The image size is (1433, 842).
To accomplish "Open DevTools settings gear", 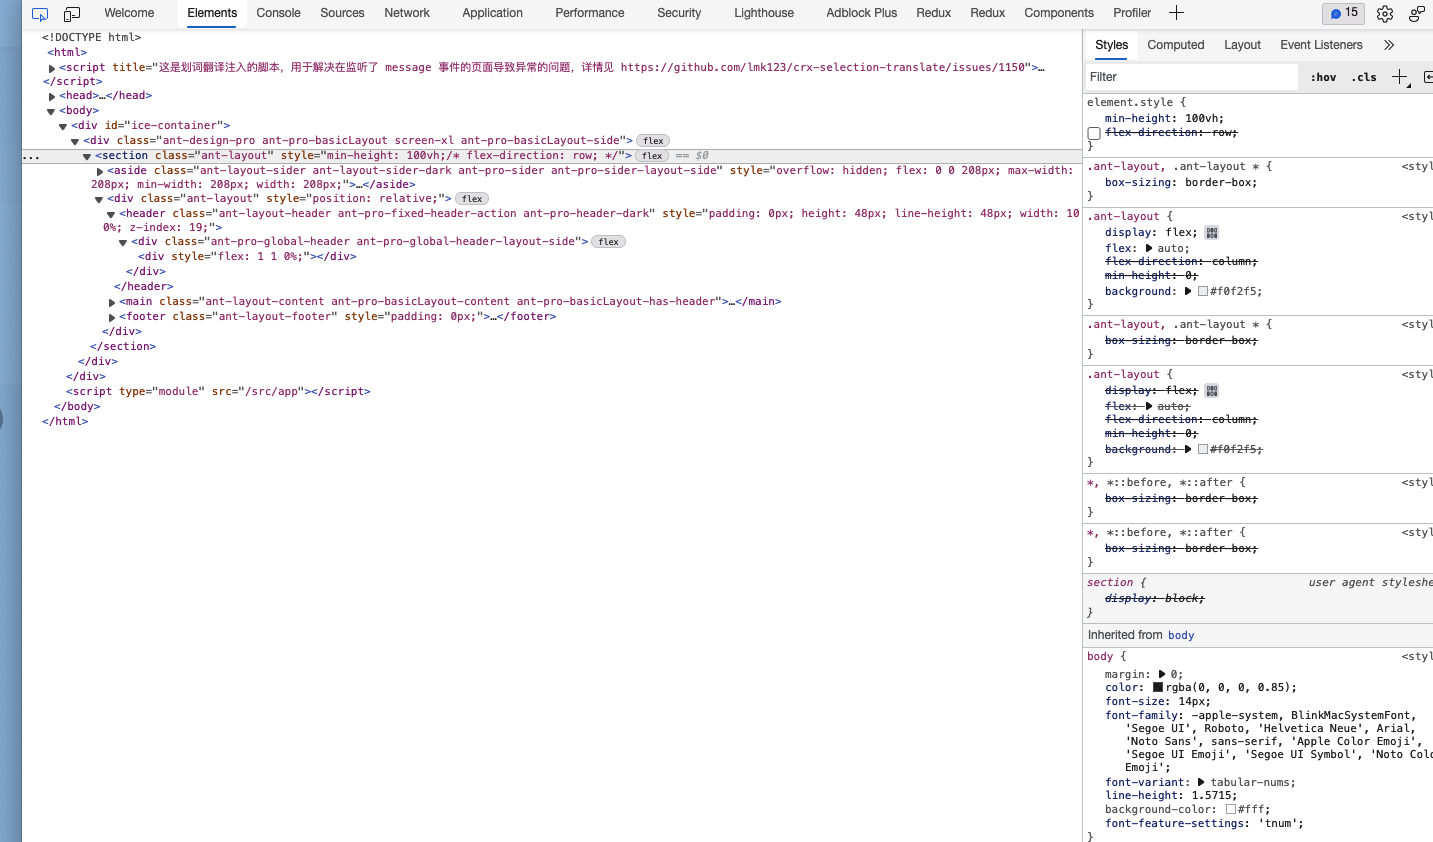I will pos(1386,14).
